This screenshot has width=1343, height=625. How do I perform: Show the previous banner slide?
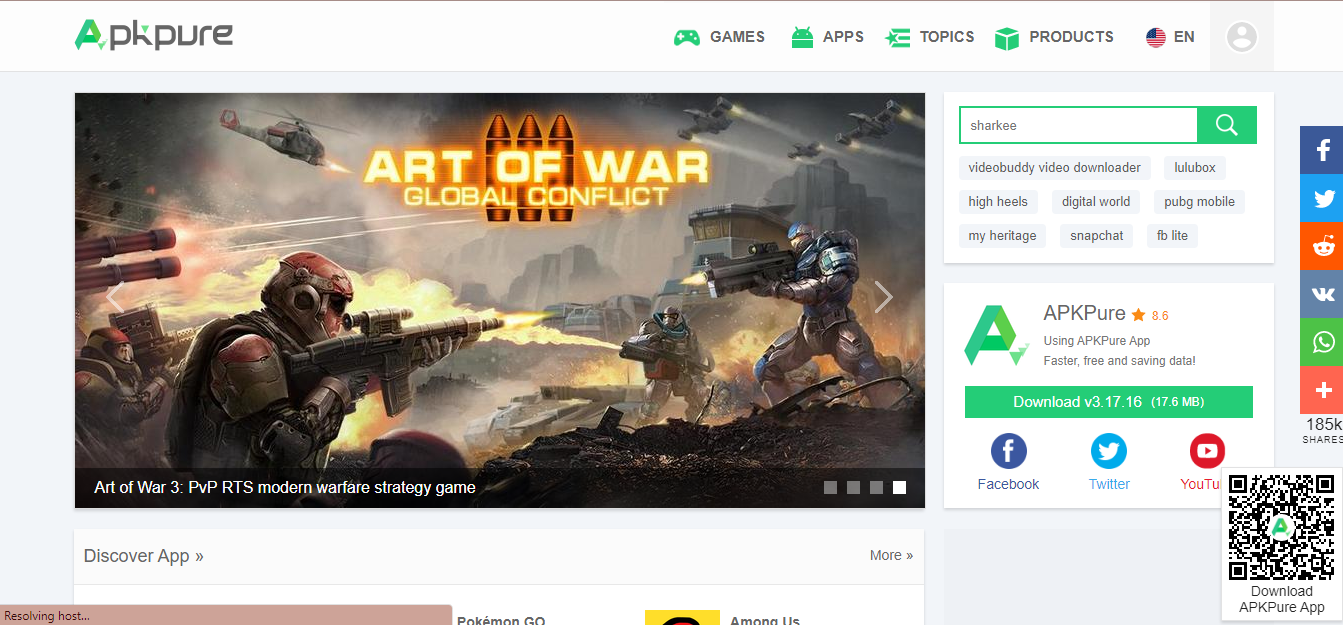(115, 297)
